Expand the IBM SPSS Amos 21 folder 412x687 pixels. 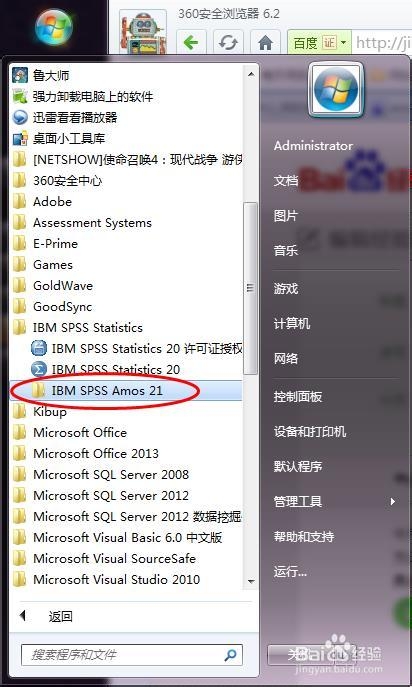click(x=126, y=390)
